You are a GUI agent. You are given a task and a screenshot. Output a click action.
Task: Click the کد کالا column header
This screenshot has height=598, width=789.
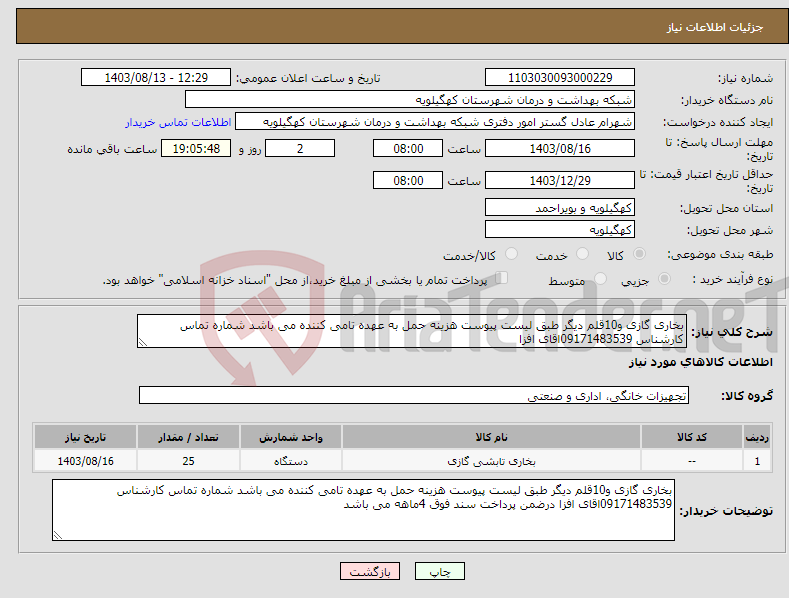point(692,437)
